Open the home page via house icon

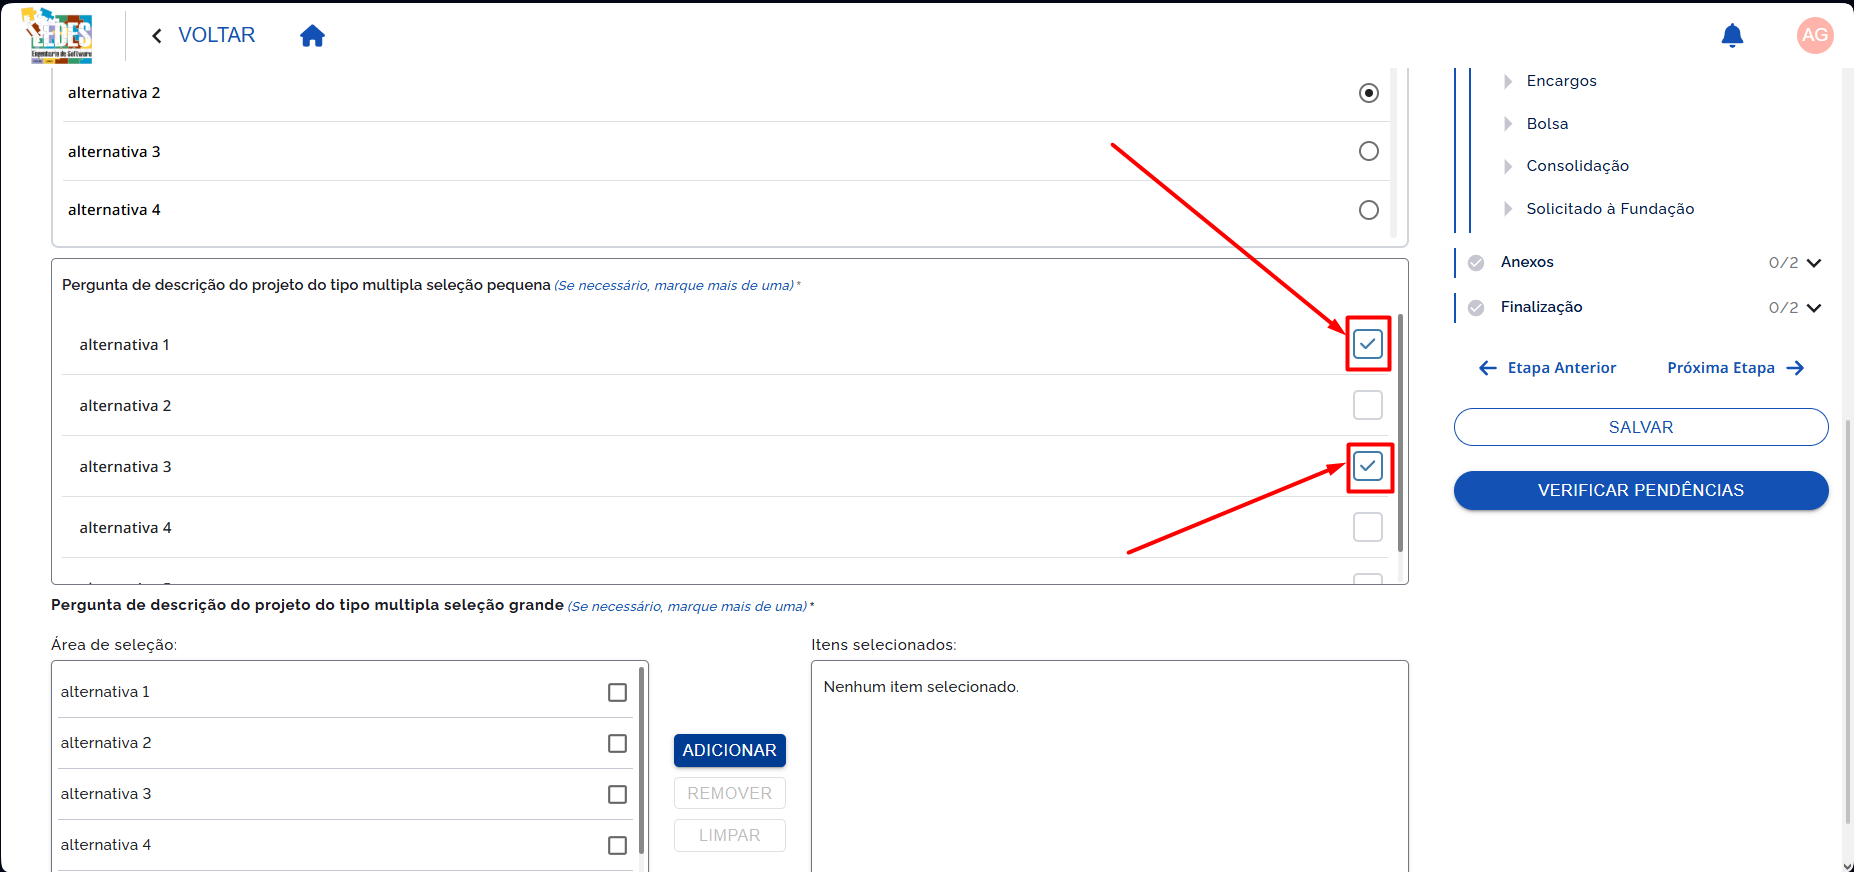click(312, 36)
